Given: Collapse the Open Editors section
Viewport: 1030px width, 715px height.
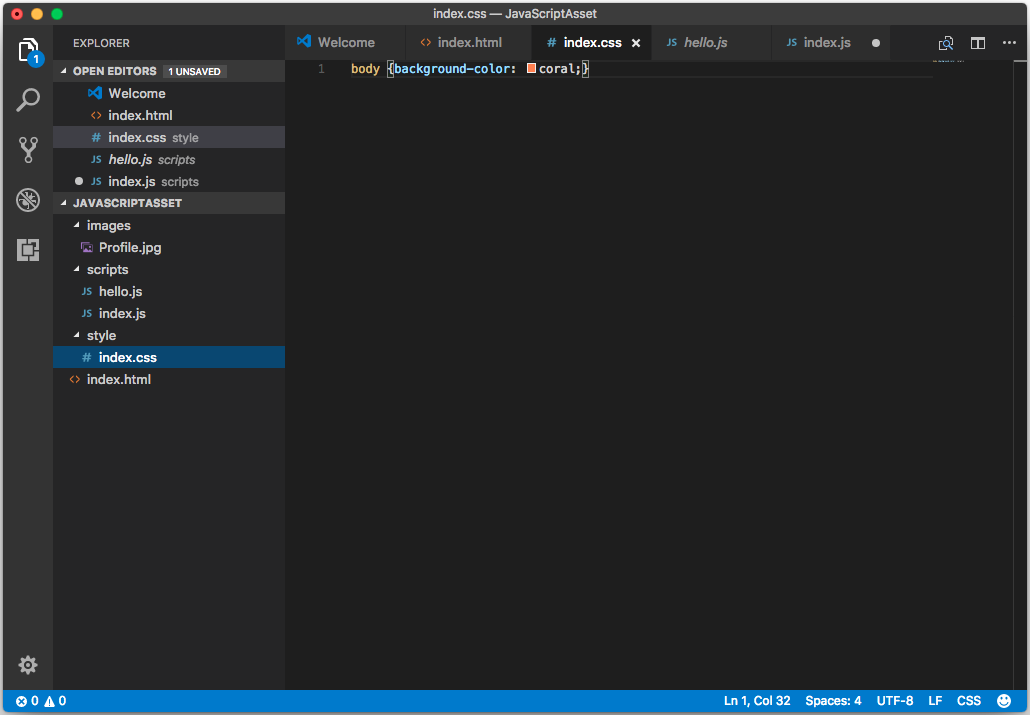Looking at the screenshot, I should coord(64,70).
